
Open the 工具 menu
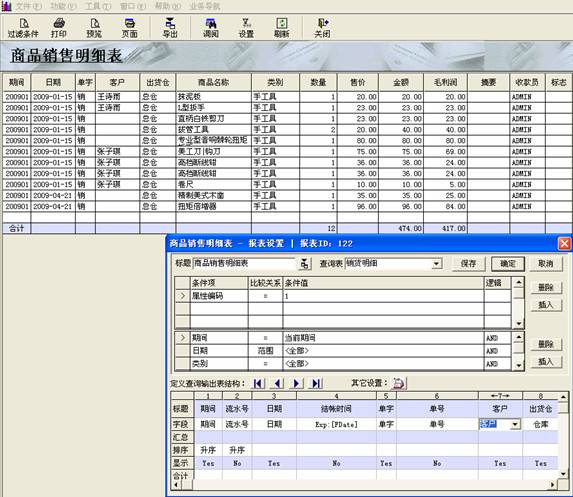click(x=98, y=6)
